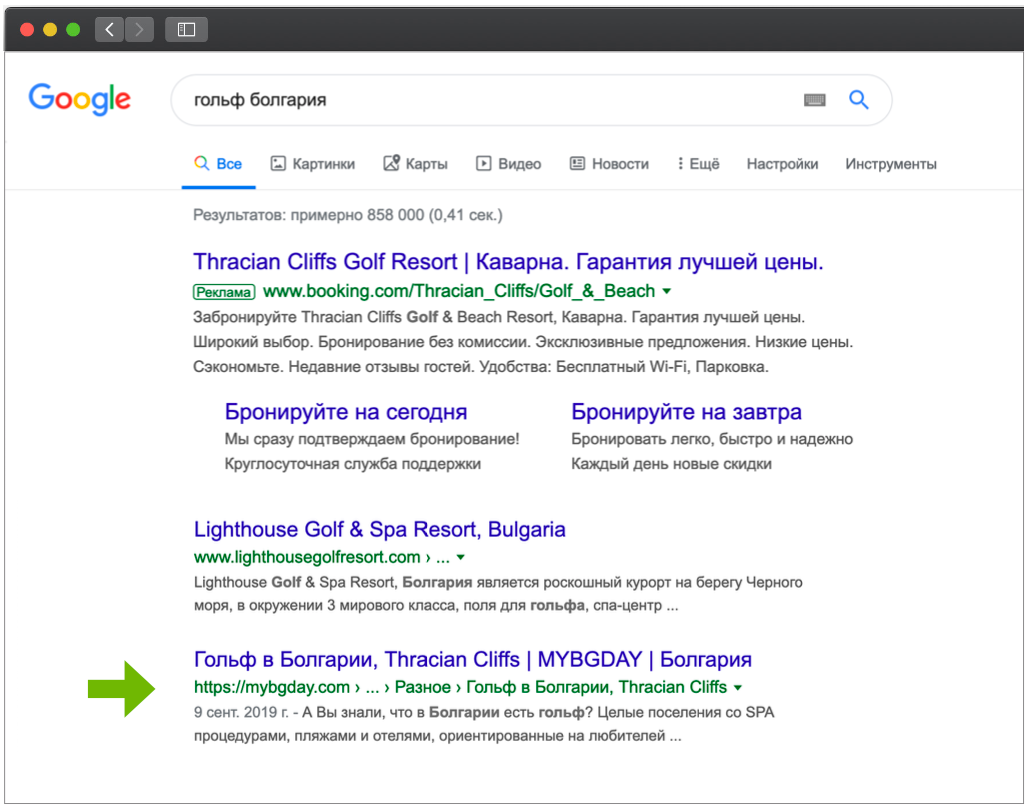Click the browser forward arrow
The image size is (1030, 808).
tap(139, 29)
